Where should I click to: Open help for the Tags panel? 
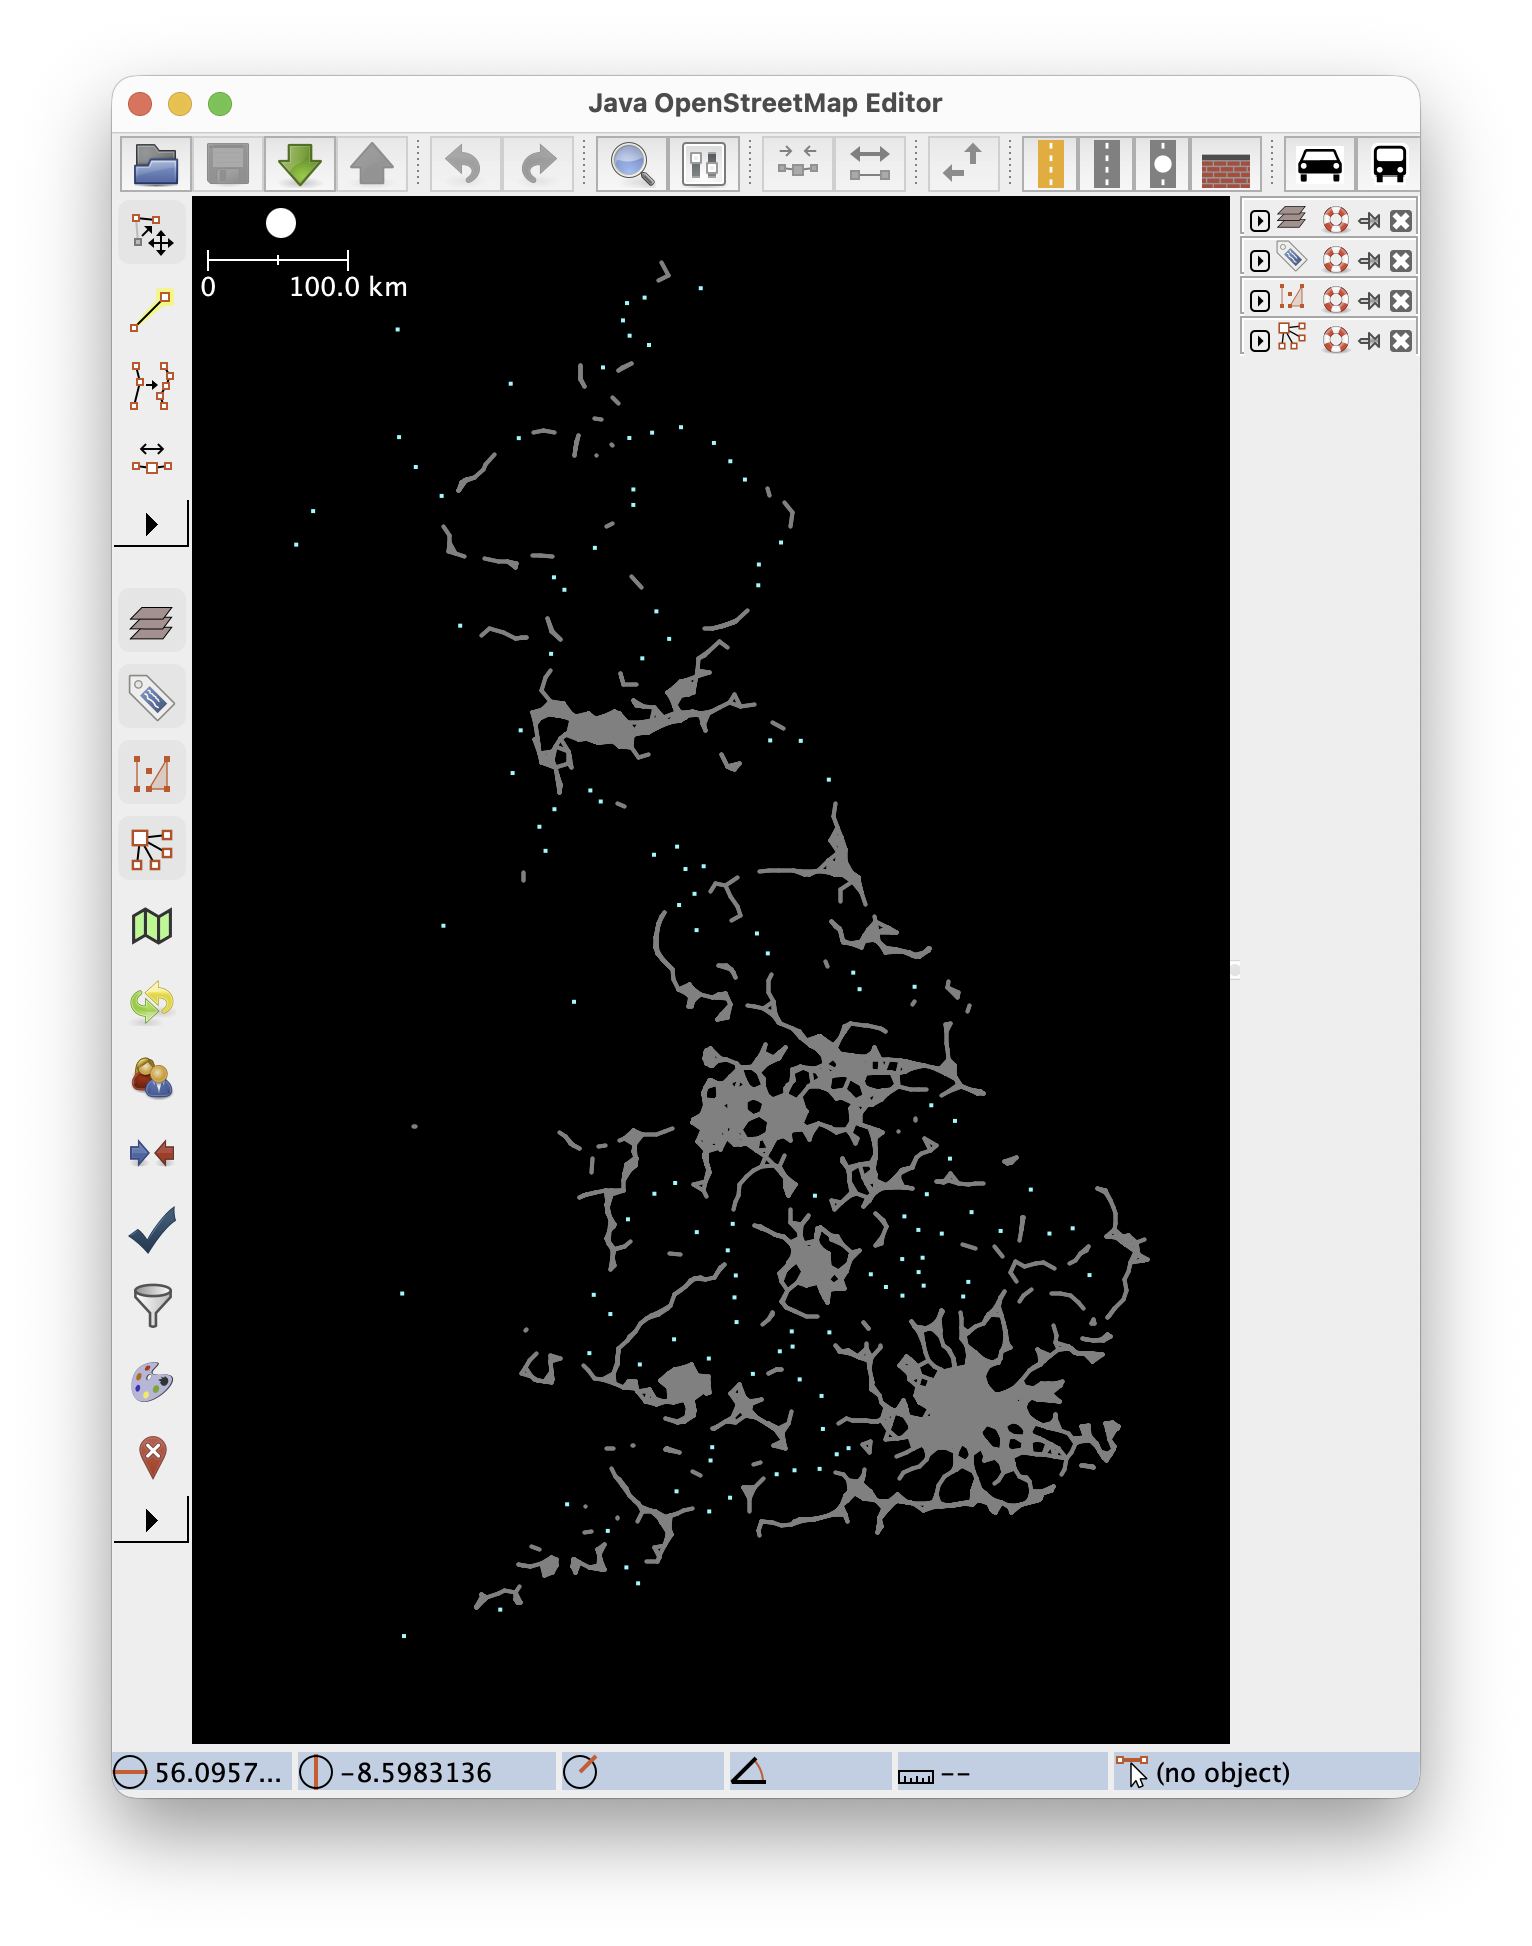point(1336,260)
